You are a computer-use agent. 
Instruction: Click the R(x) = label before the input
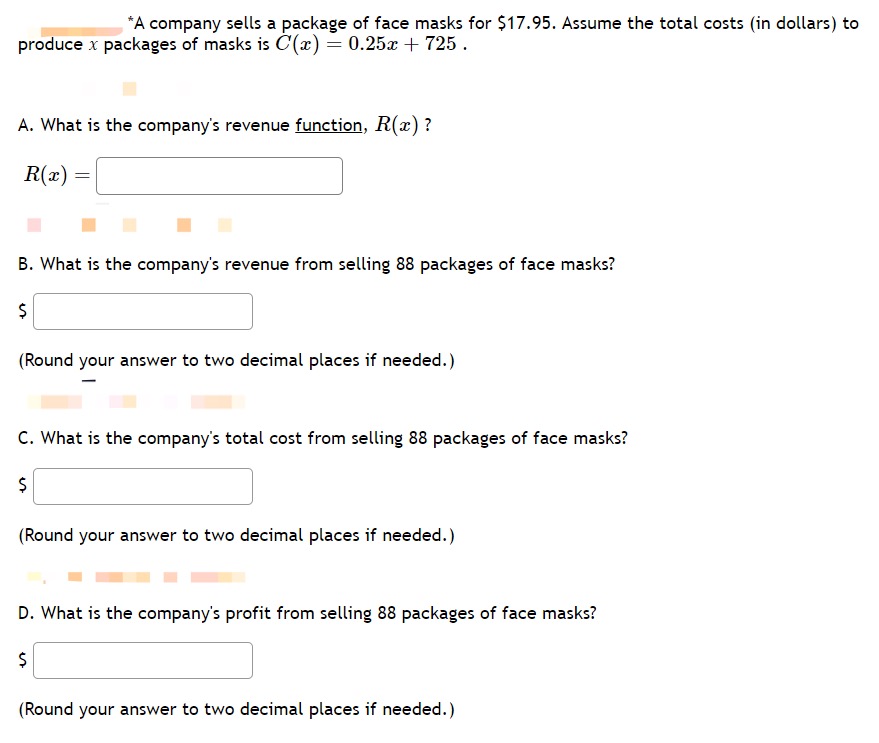[52, 176]
